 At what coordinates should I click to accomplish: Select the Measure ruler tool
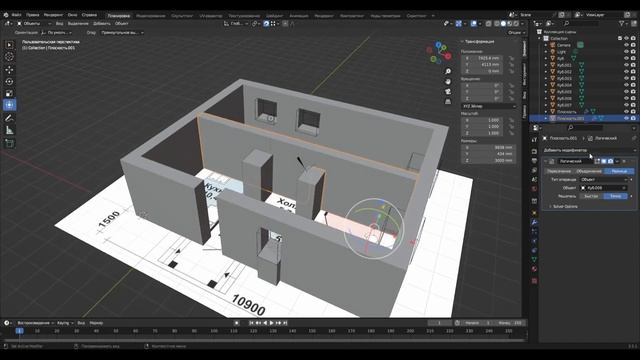click(x=9, y=131)
